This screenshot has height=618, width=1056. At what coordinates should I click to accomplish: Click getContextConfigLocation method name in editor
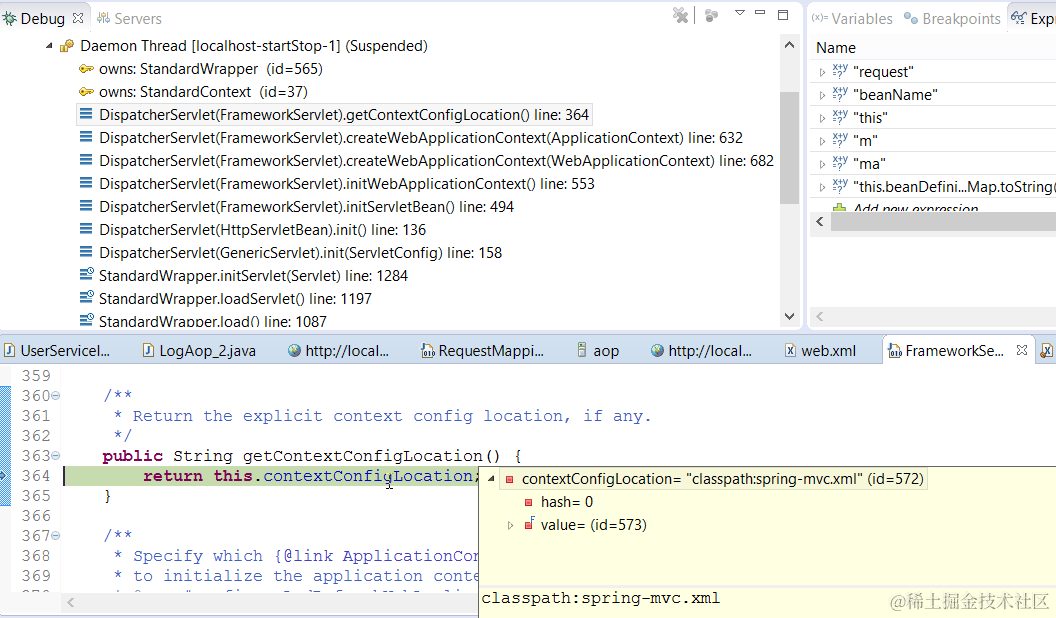(362, 456)
